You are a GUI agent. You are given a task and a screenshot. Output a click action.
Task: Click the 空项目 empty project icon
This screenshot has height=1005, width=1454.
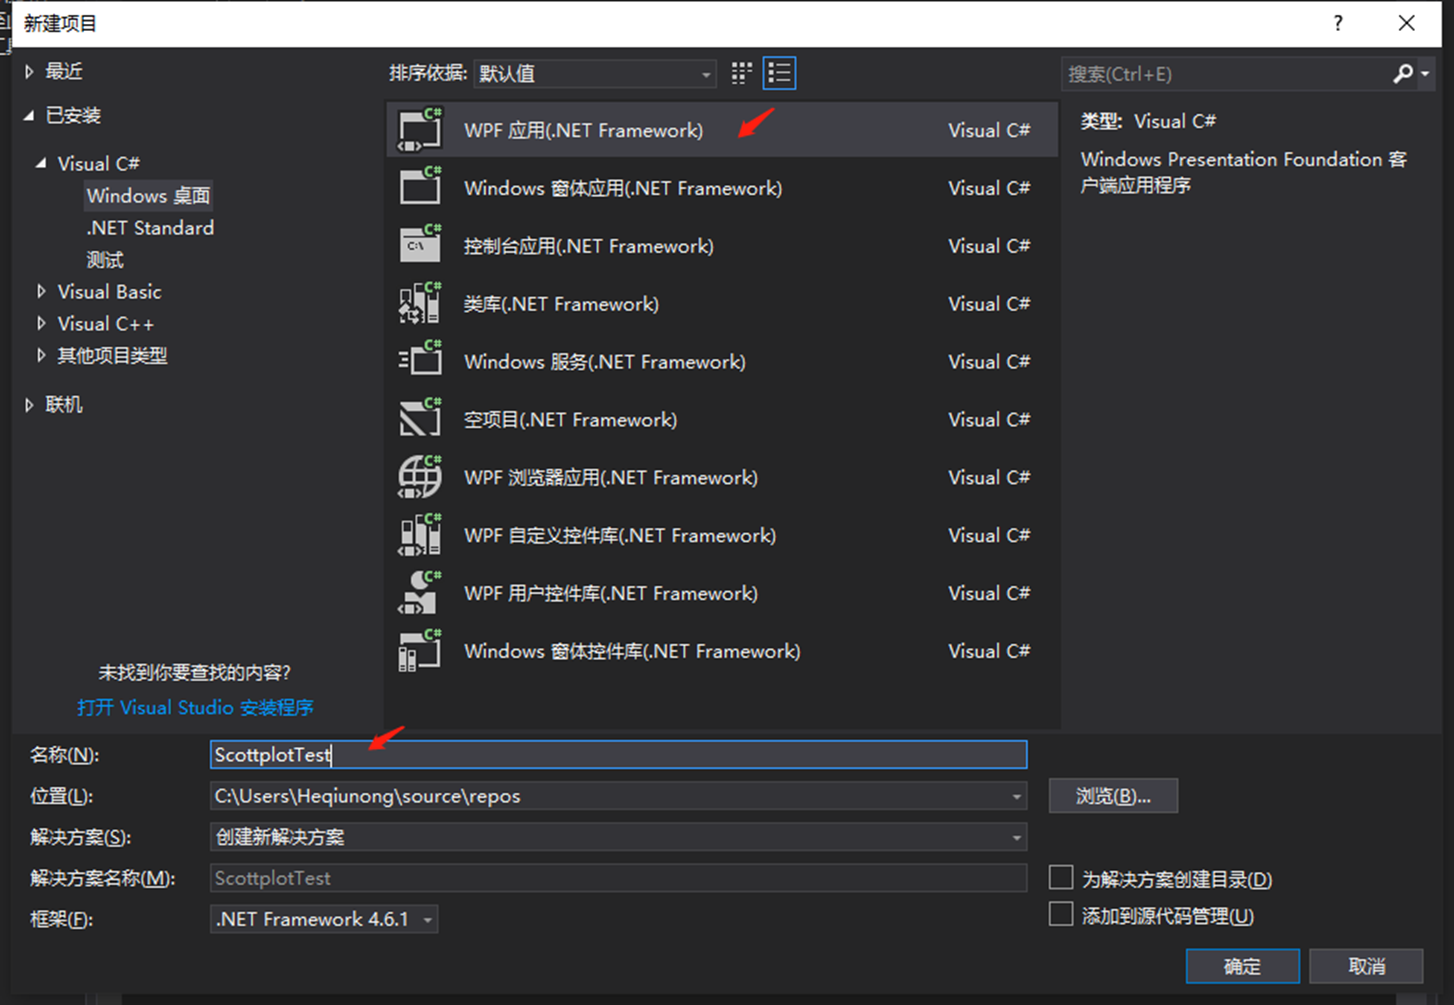pos(420,419)
